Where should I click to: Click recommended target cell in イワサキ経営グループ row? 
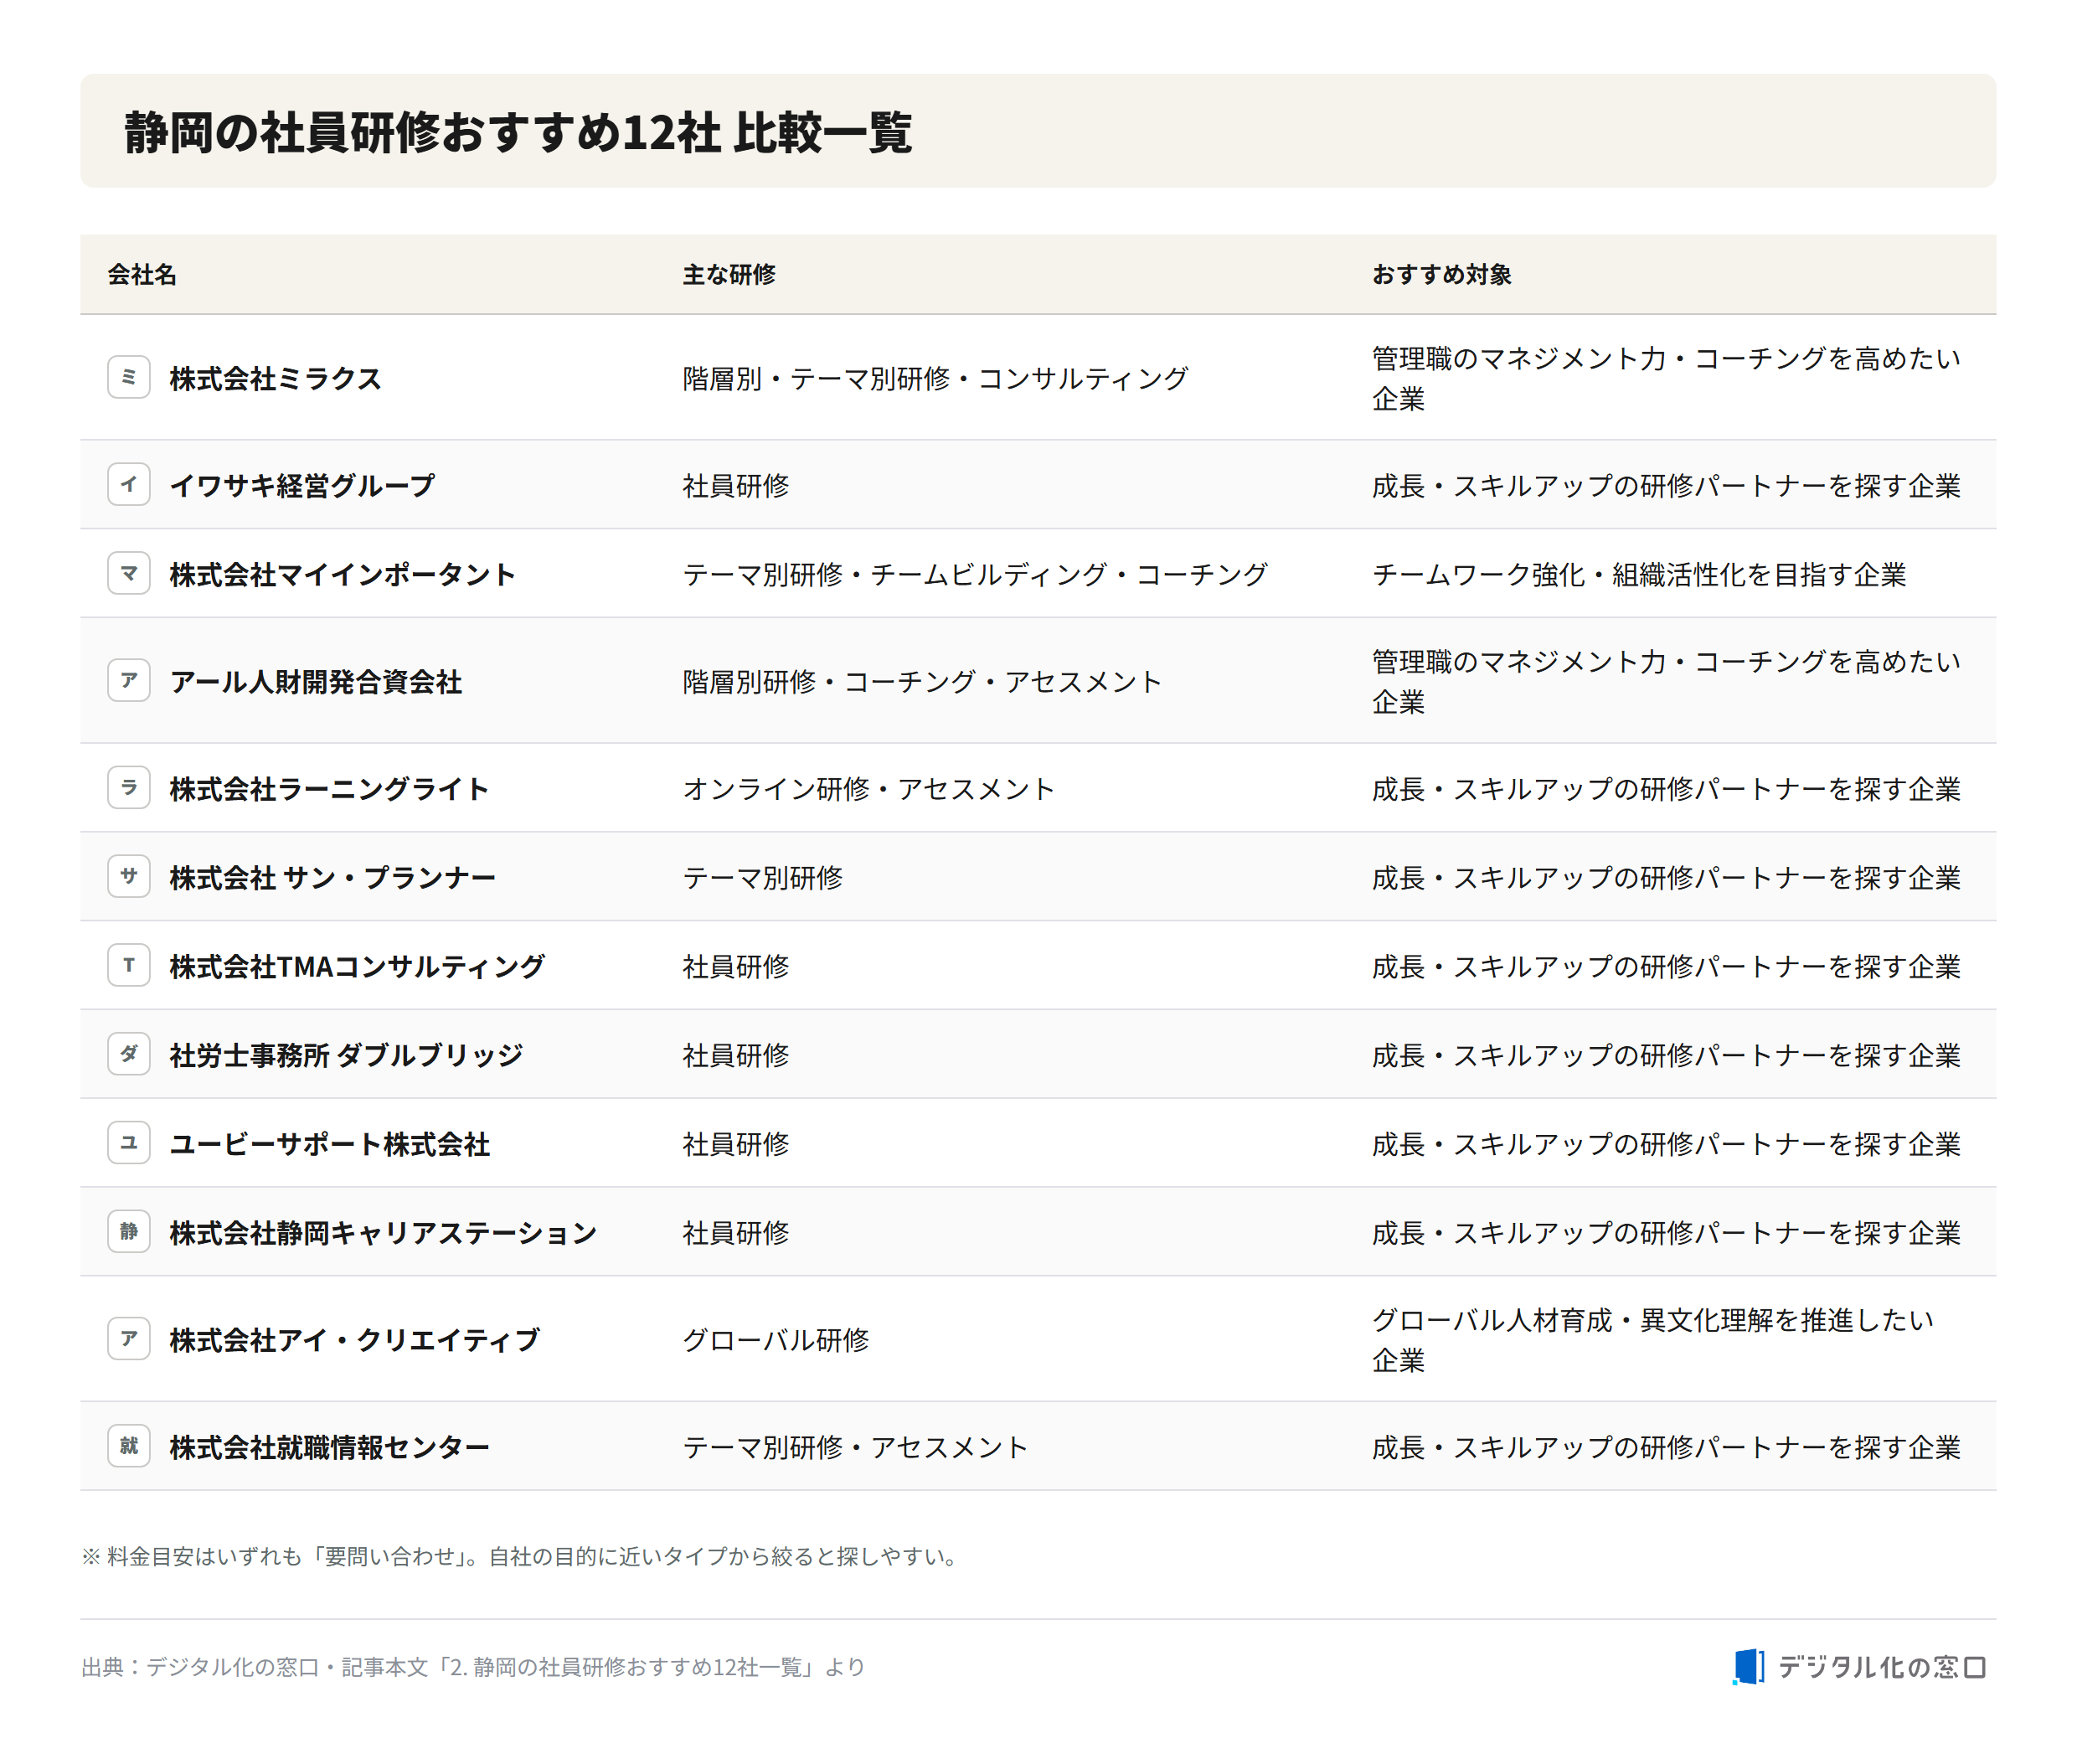coord(1666,485)
